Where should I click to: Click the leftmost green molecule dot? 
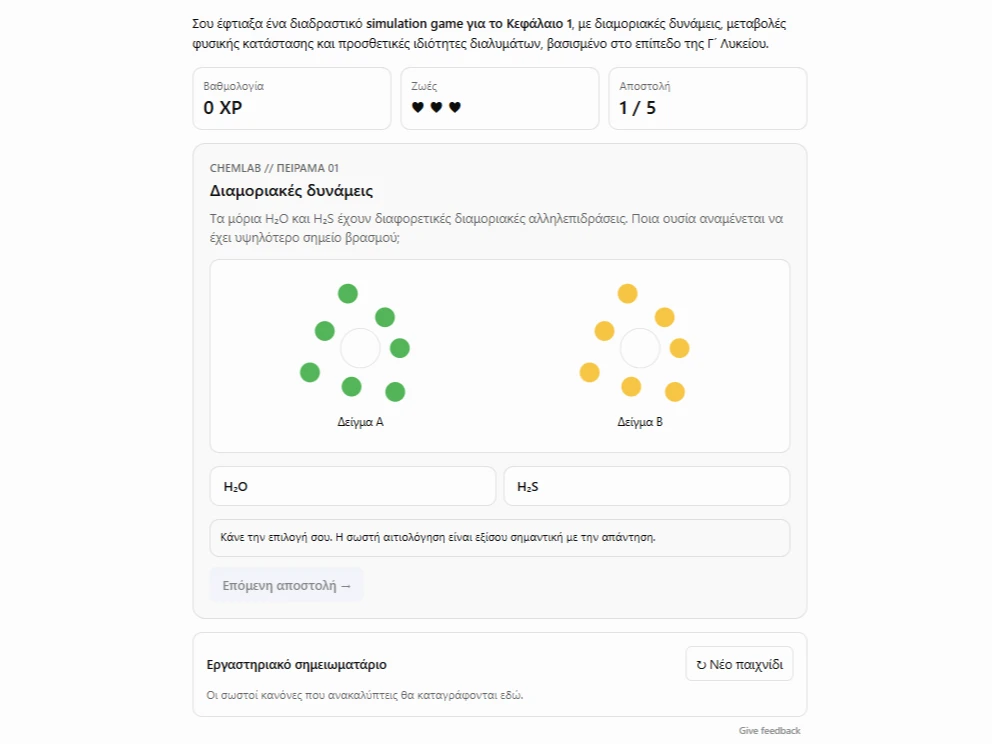[309, 372]
